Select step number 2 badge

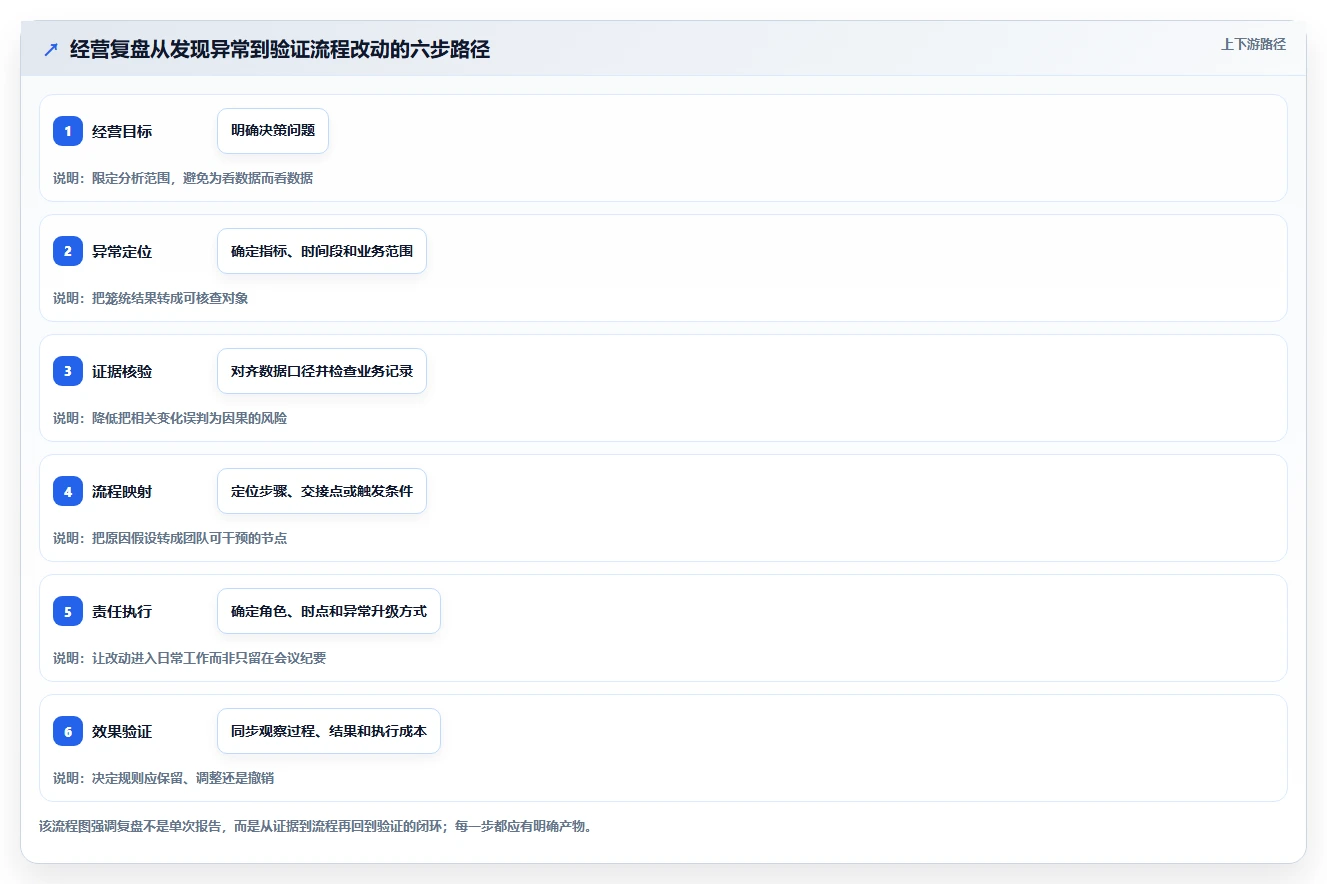[x=68, y=251]
